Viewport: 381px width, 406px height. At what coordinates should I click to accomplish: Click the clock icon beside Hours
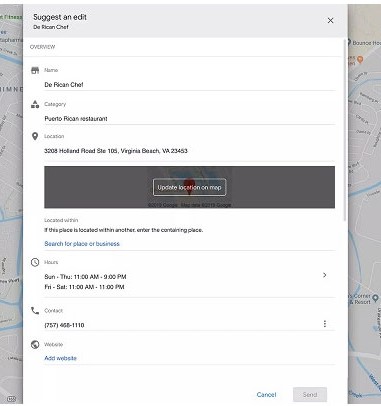[35, 262]
